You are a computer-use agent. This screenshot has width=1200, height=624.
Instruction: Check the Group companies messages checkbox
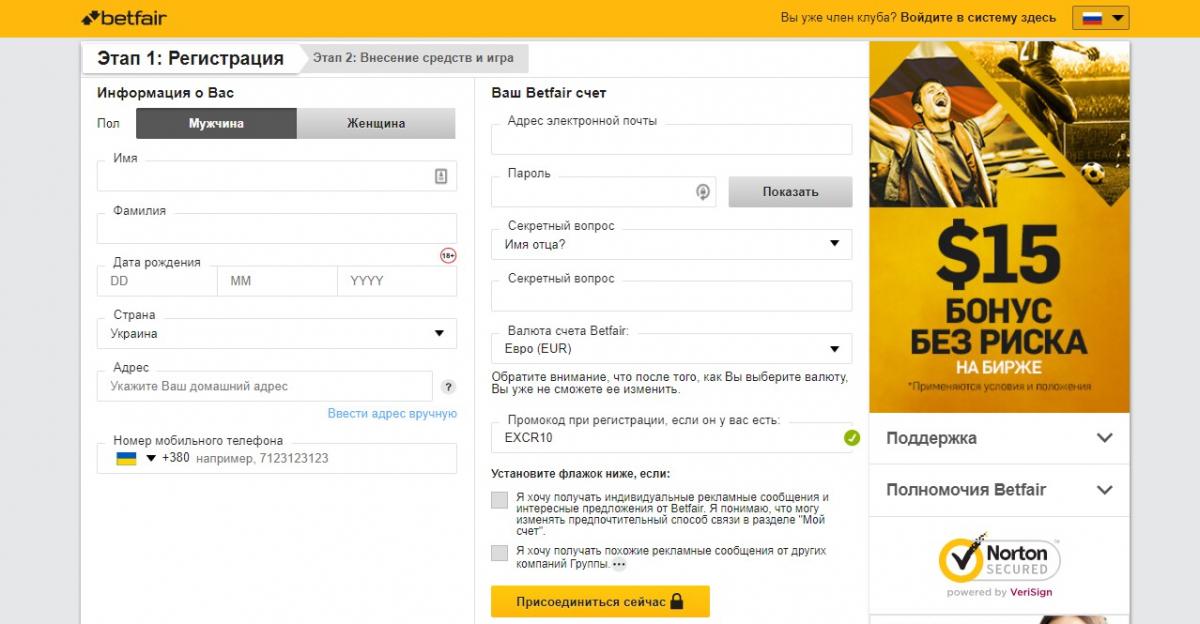click(500, 553)
